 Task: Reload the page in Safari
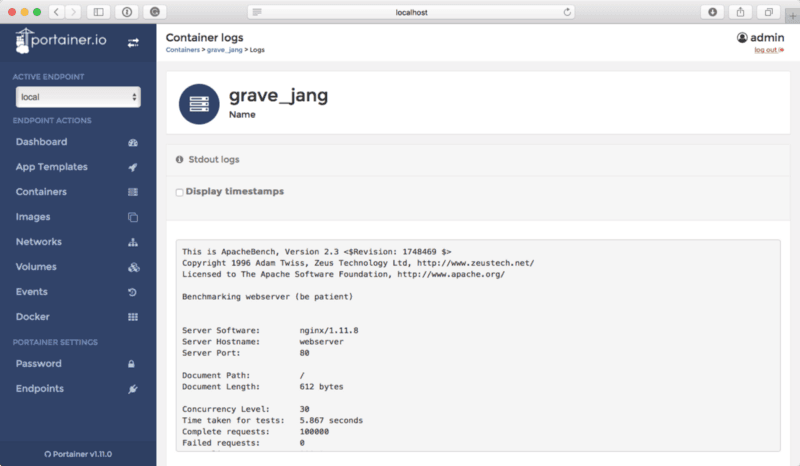(567, 12)
